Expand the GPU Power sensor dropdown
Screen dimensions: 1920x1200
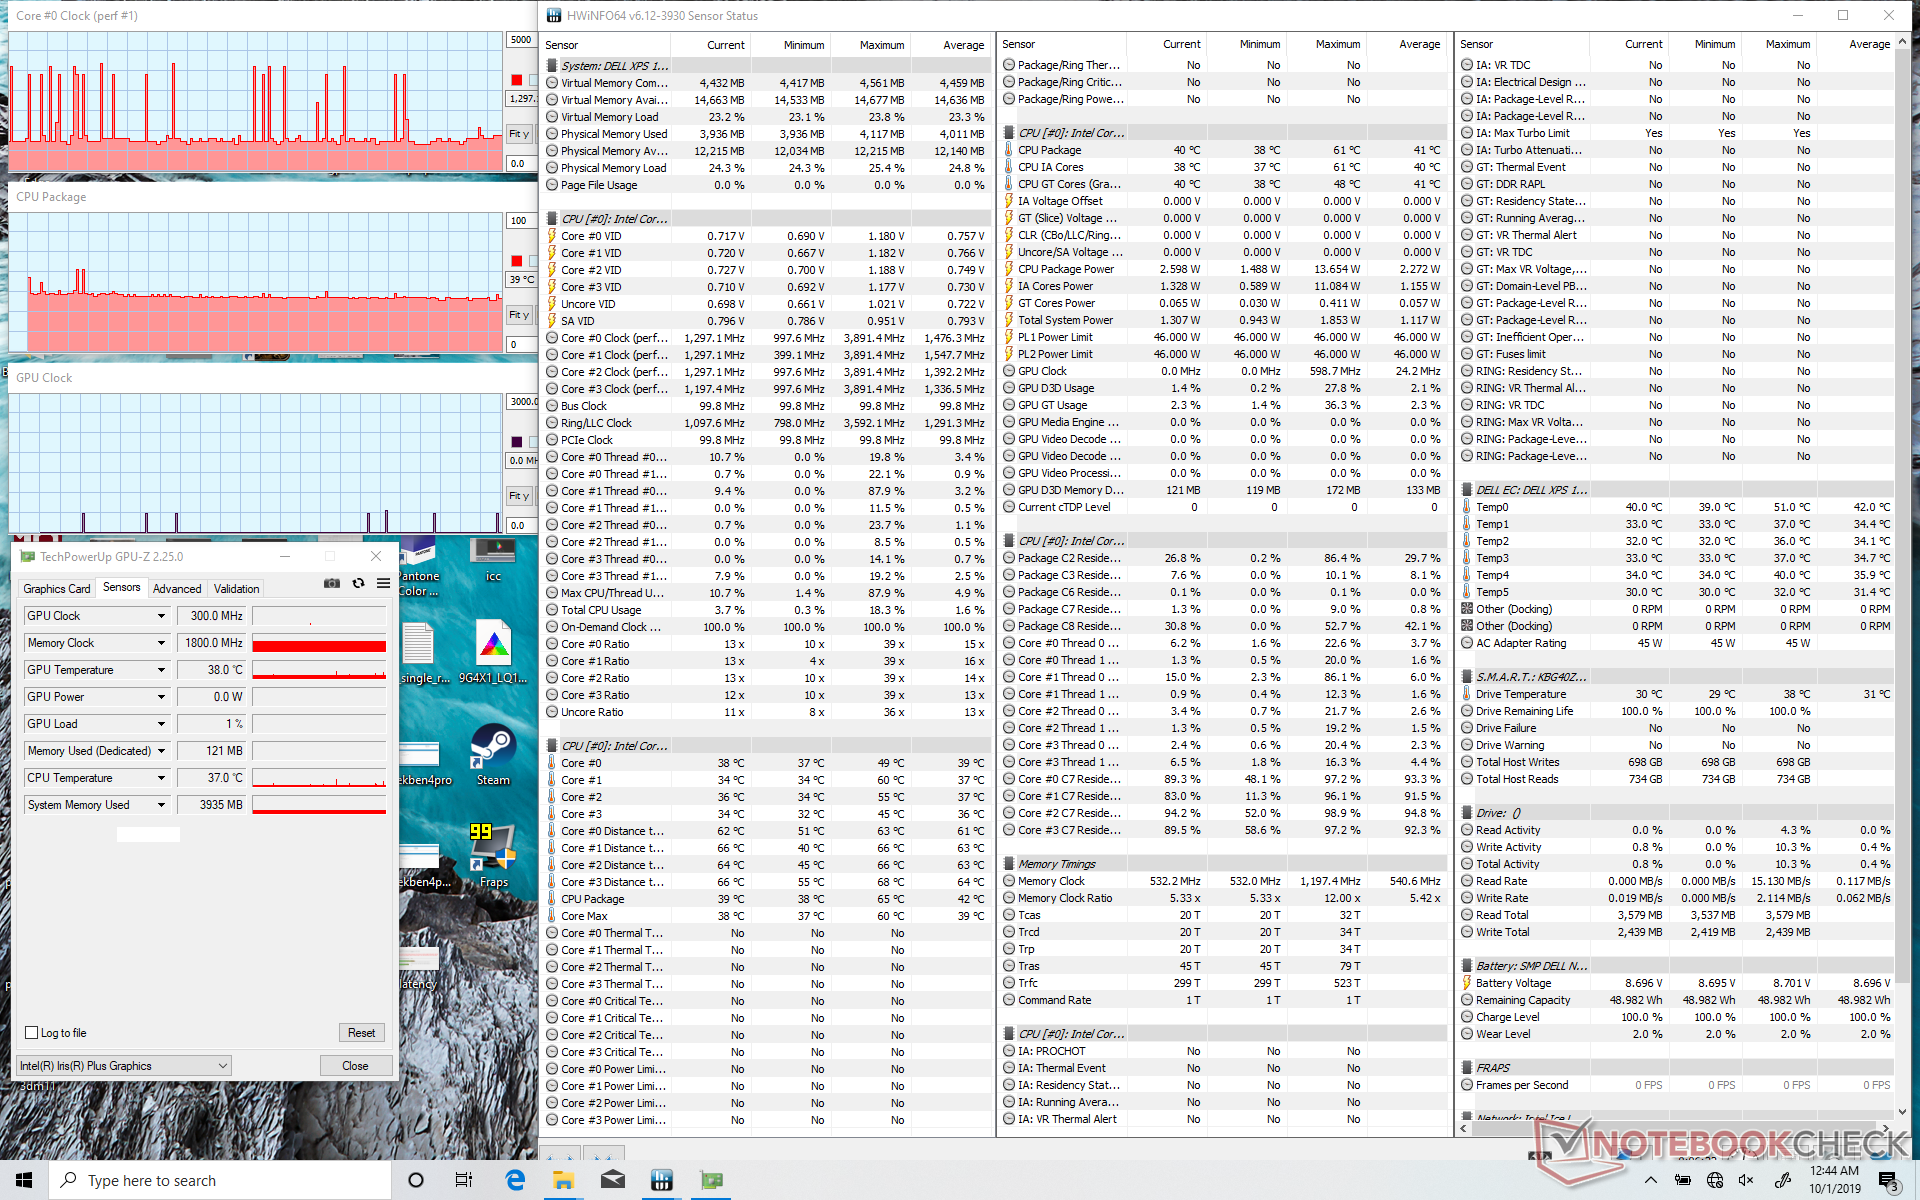(x=161, y=697)
